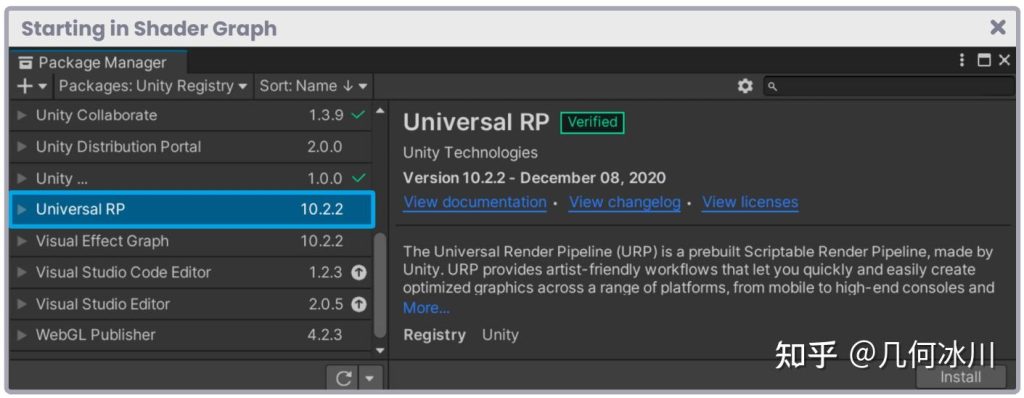This screenshot has width=1024, height=398.
Task: Select the Package Manager tab
Action: [98, 63]
